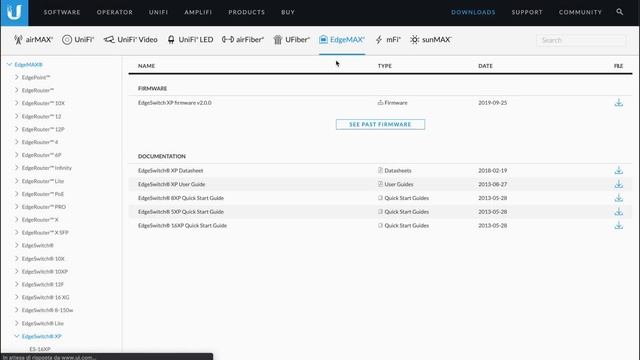Image resolution: width=640 pixels, height=360 pixels.
Task: Expand the EdgeSwitch 12F node
Action: 17,284
